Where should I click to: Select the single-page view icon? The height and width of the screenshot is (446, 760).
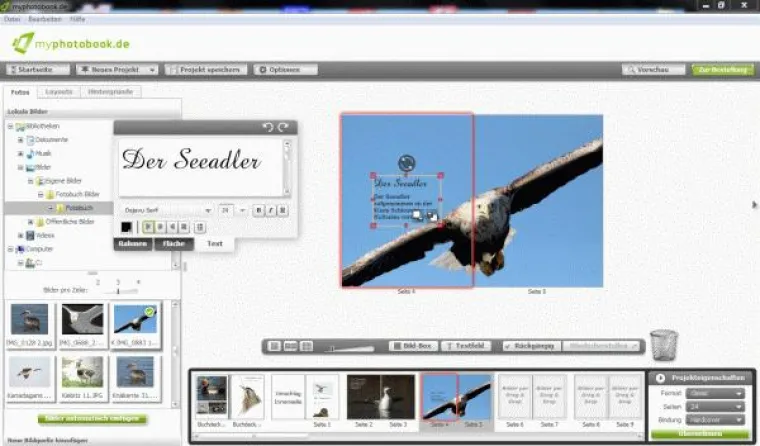tap(275, 346)
